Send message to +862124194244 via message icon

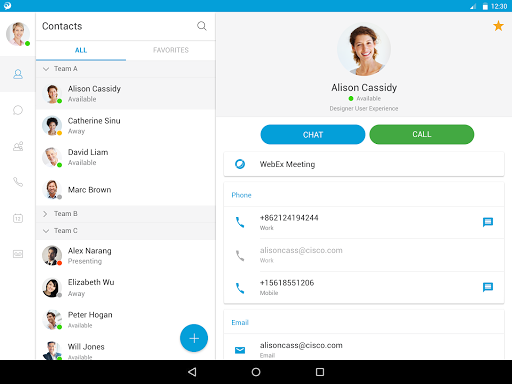(488, 222)
